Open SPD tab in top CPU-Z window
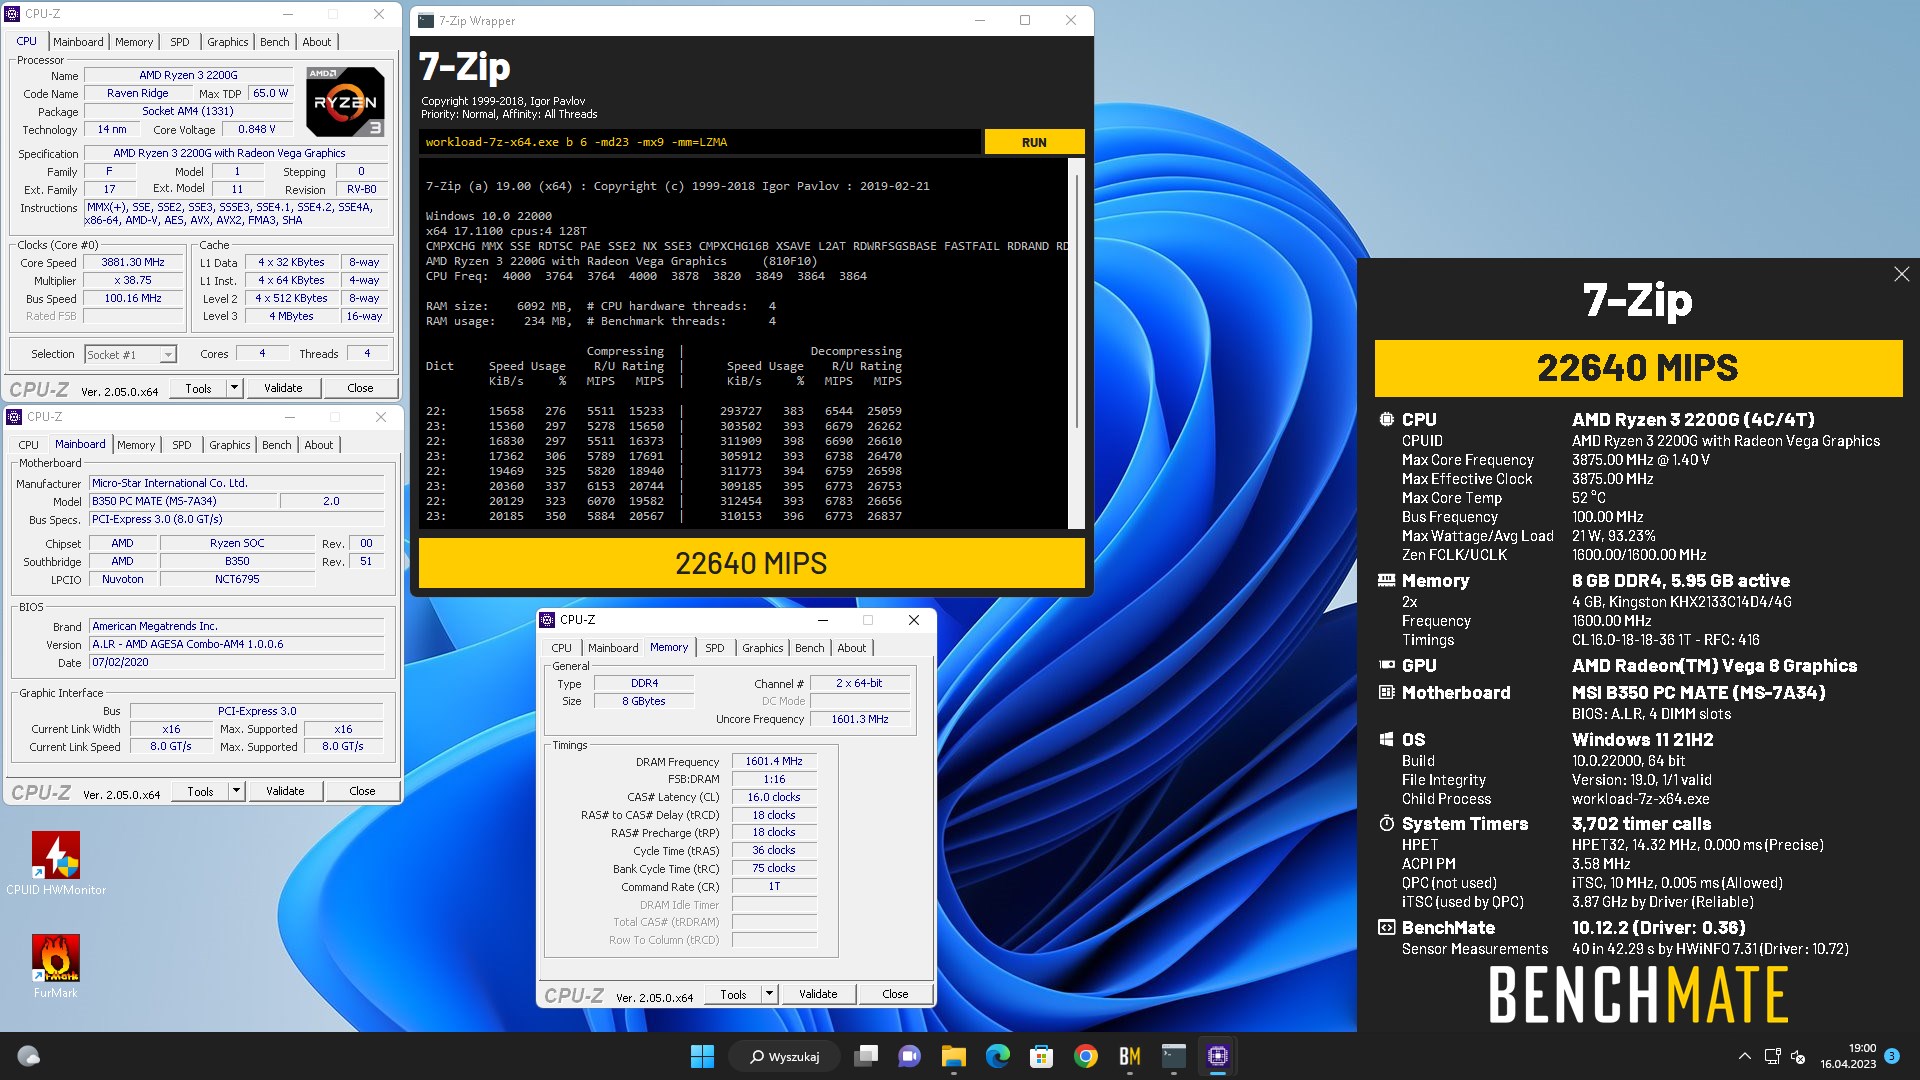The image size is (1920, 1080). (x=180, y=42)
